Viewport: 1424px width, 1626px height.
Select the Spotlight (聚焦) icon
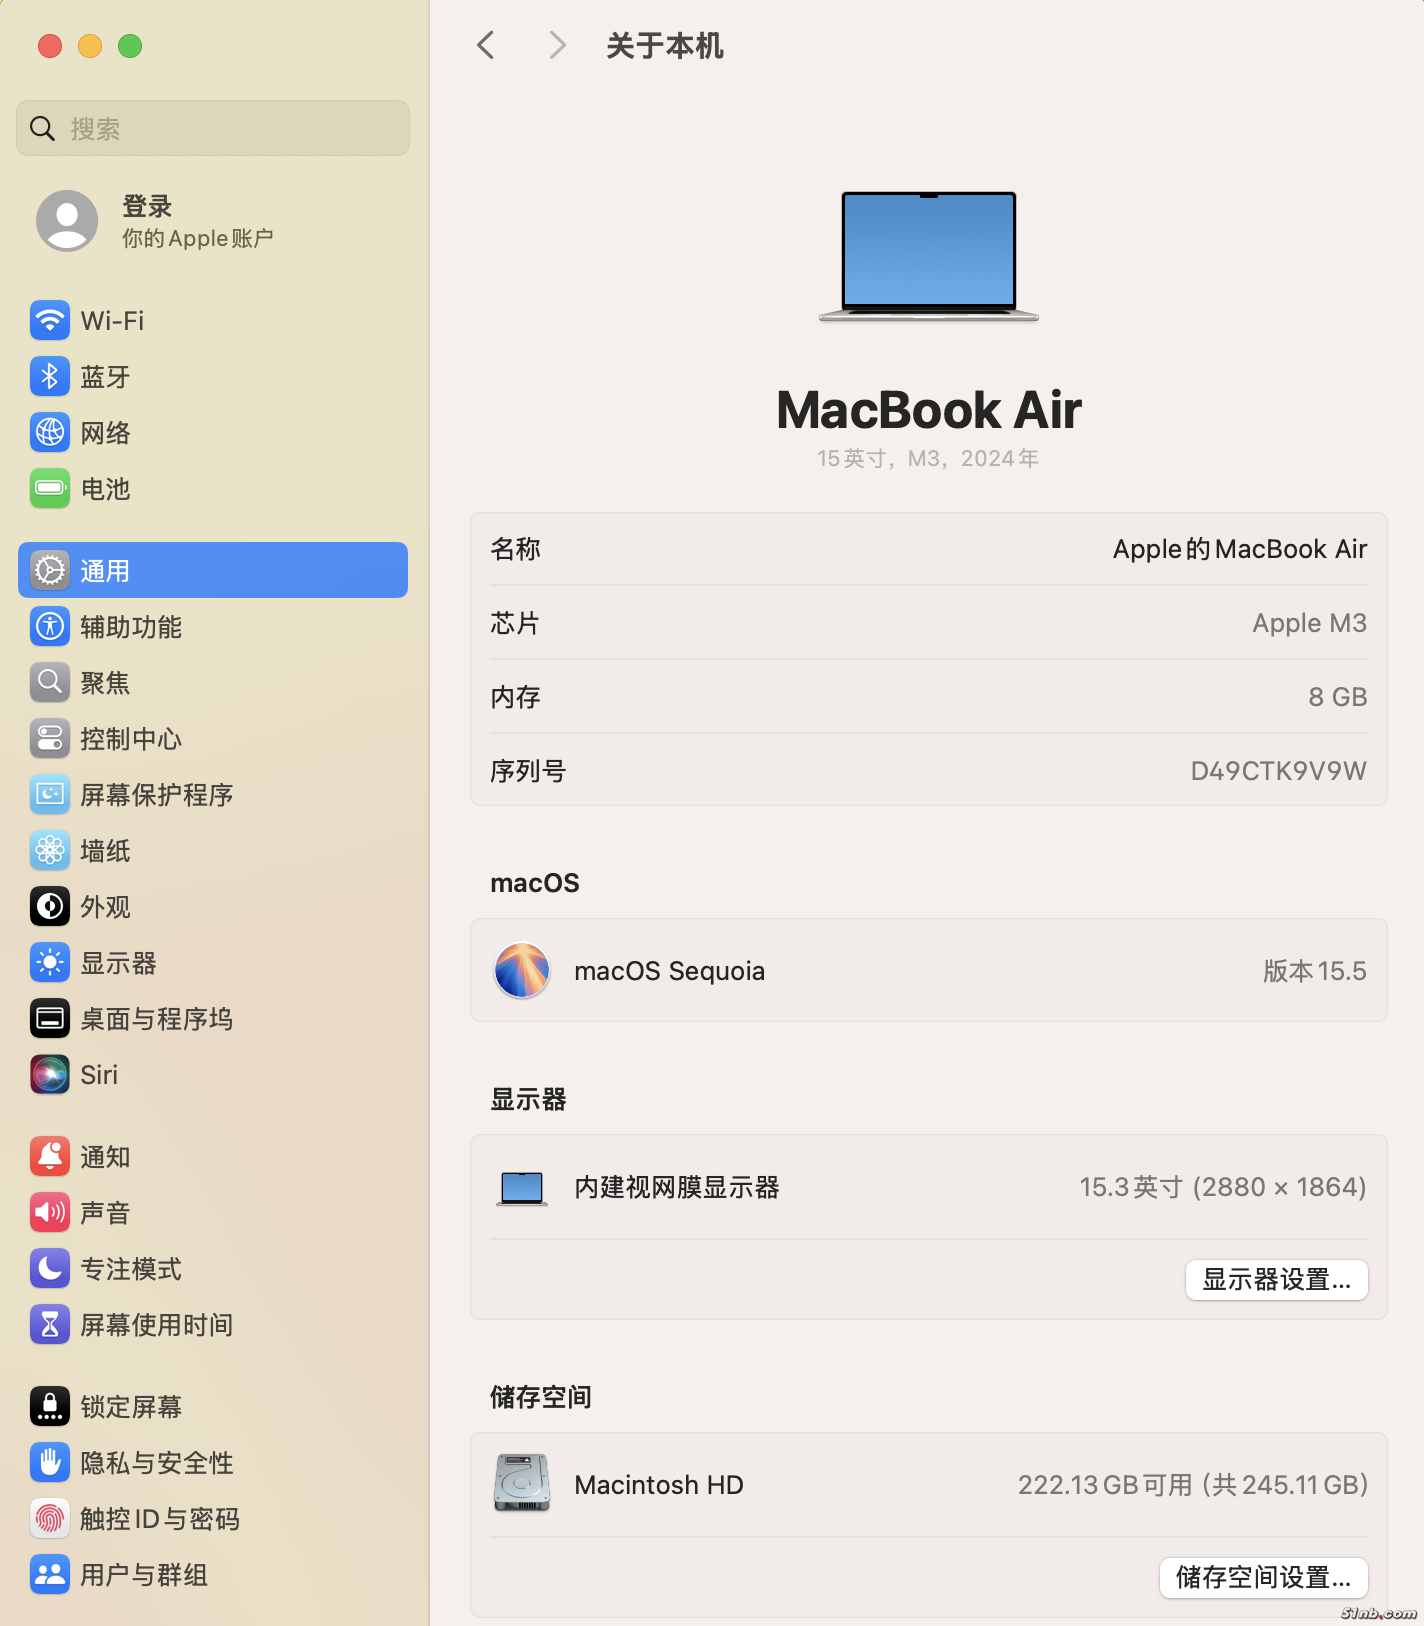pos(50,683)
